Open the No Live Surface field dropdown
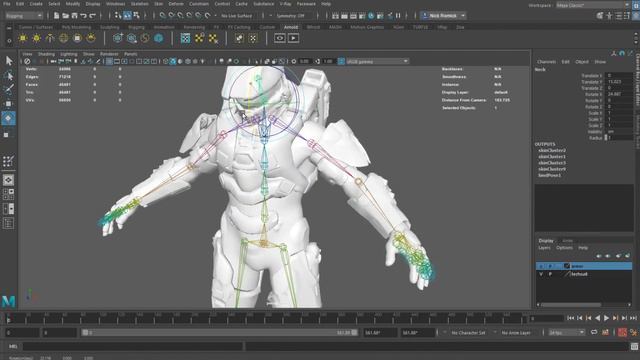This screenshot has width=640, height=360. [237, 16]
